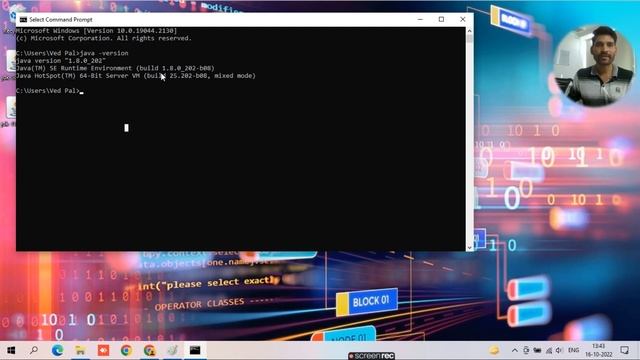The width and height of the screenshot is (640, 360).
Task: Launch Microsoft Edge from the taskbar
Action: click(x=57, y=350)
